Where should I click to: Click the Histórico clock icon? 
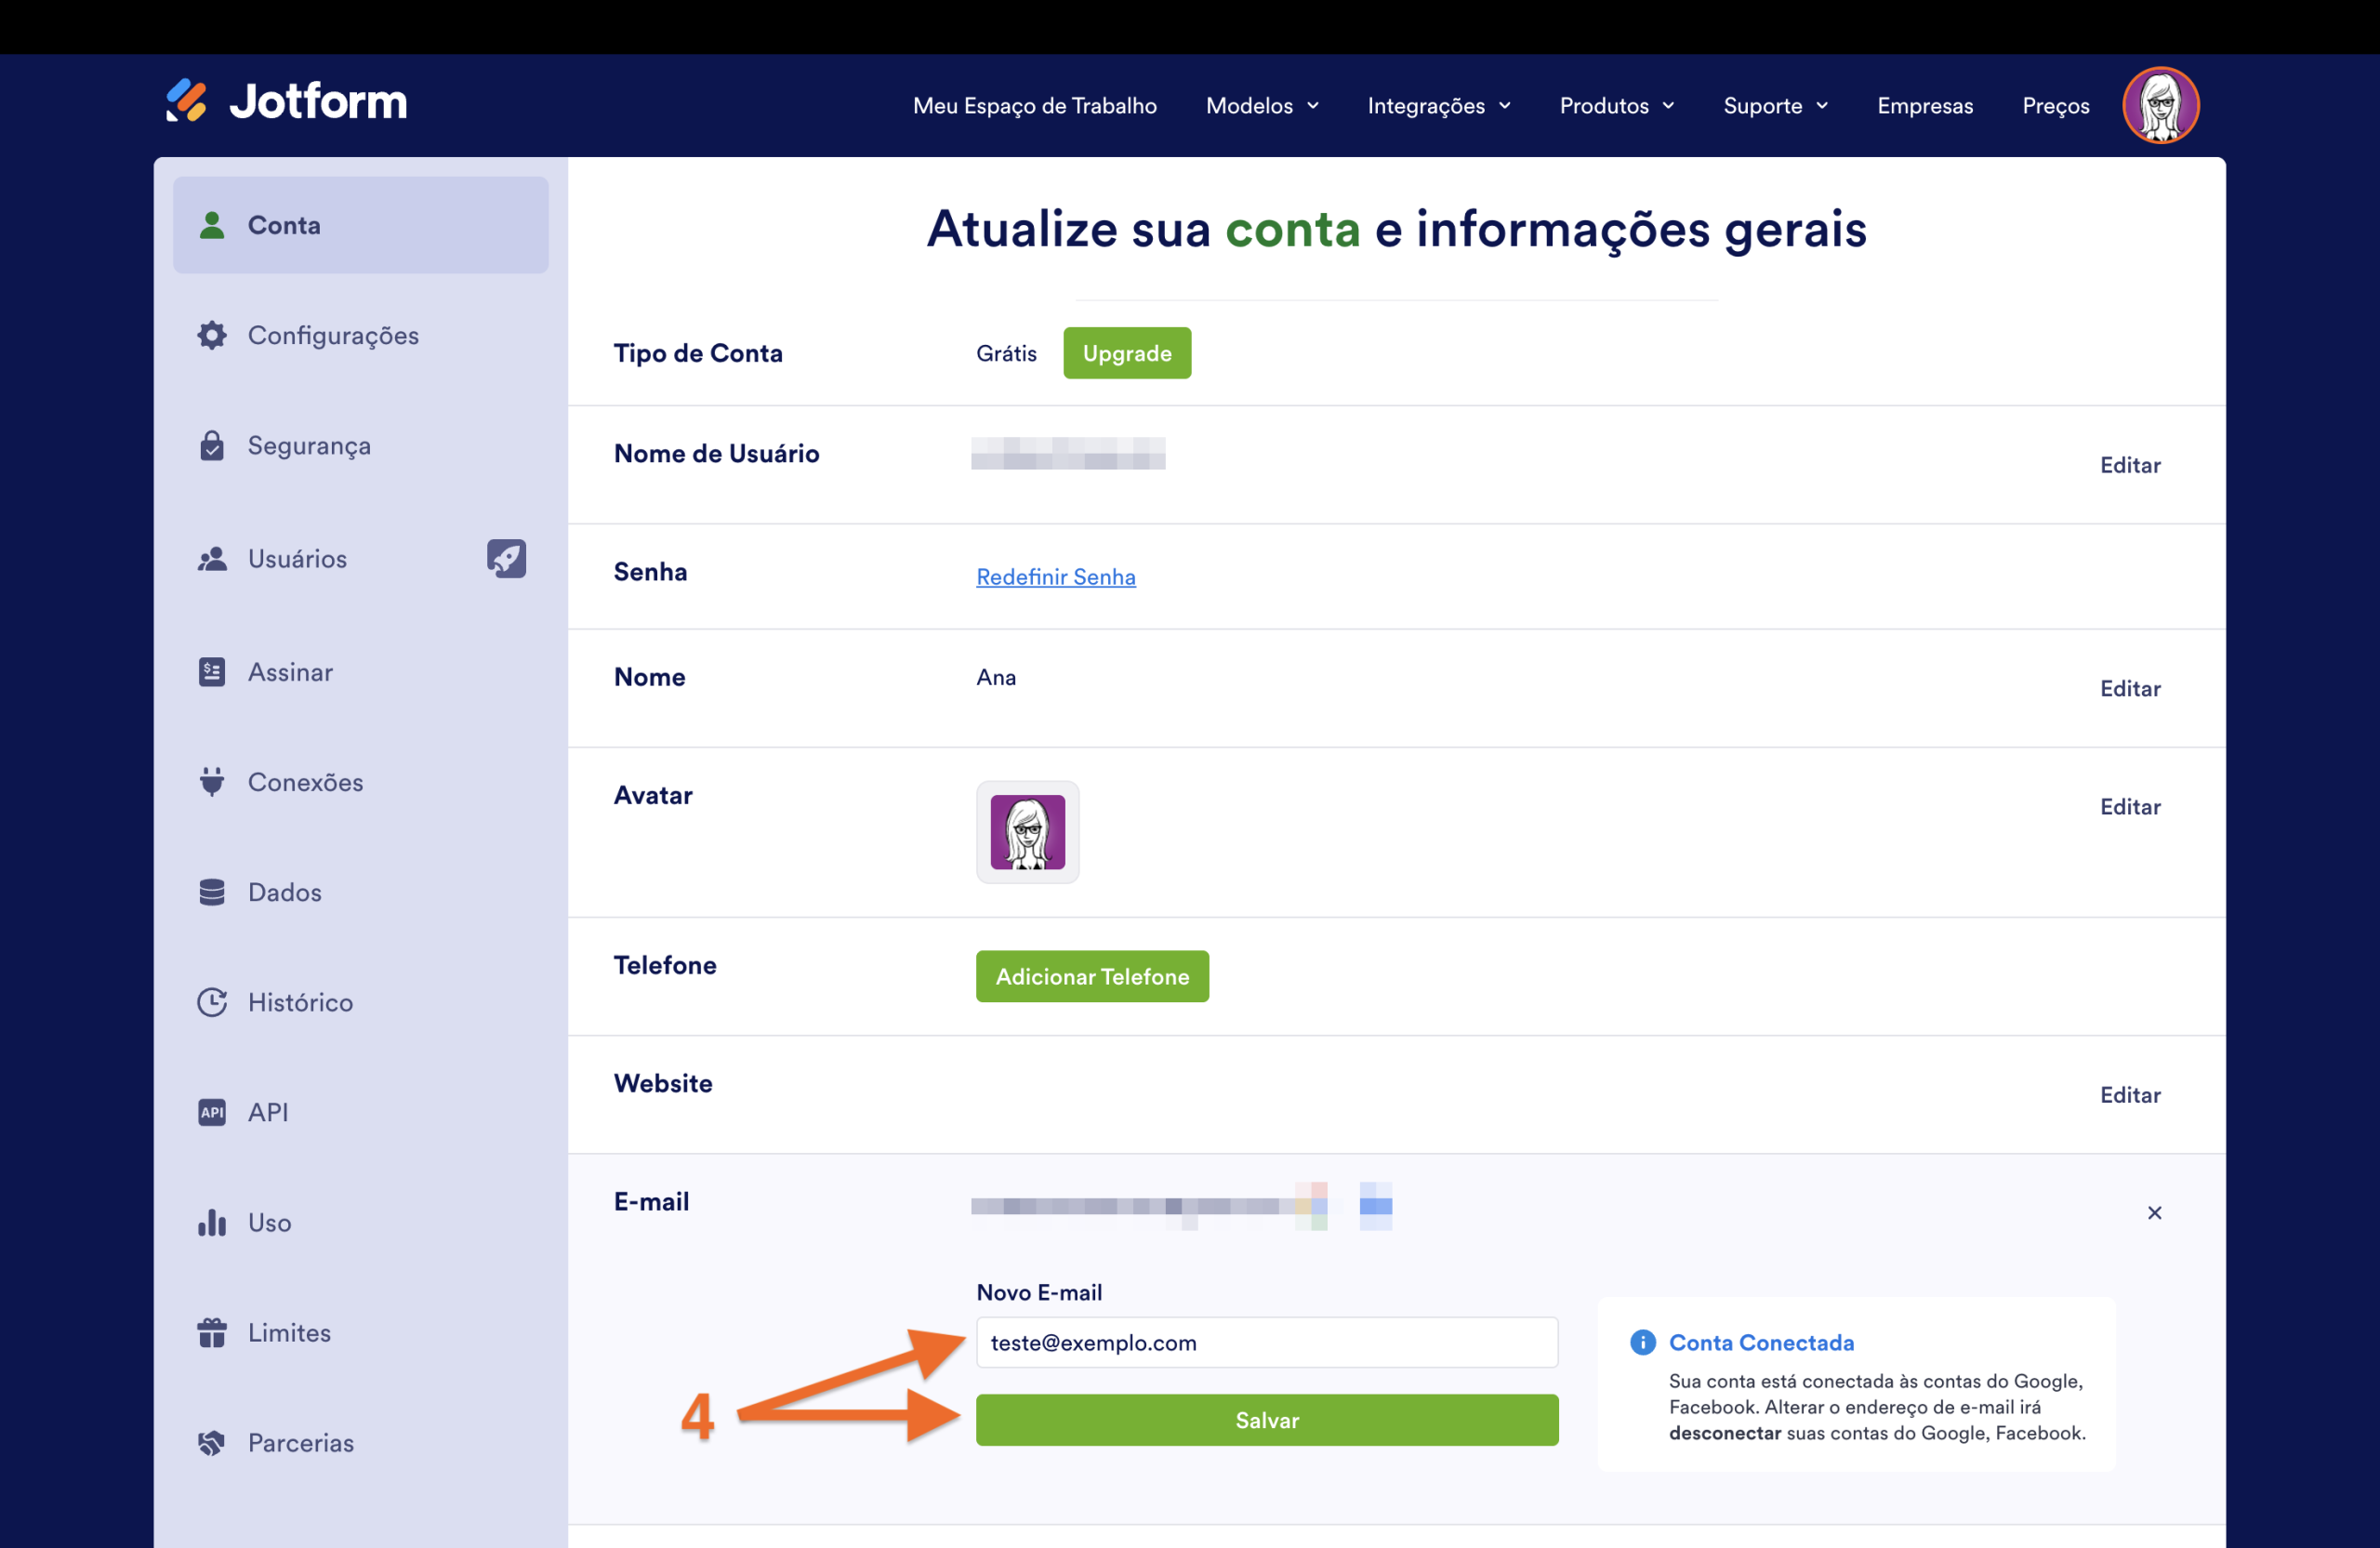point(212,1001)
